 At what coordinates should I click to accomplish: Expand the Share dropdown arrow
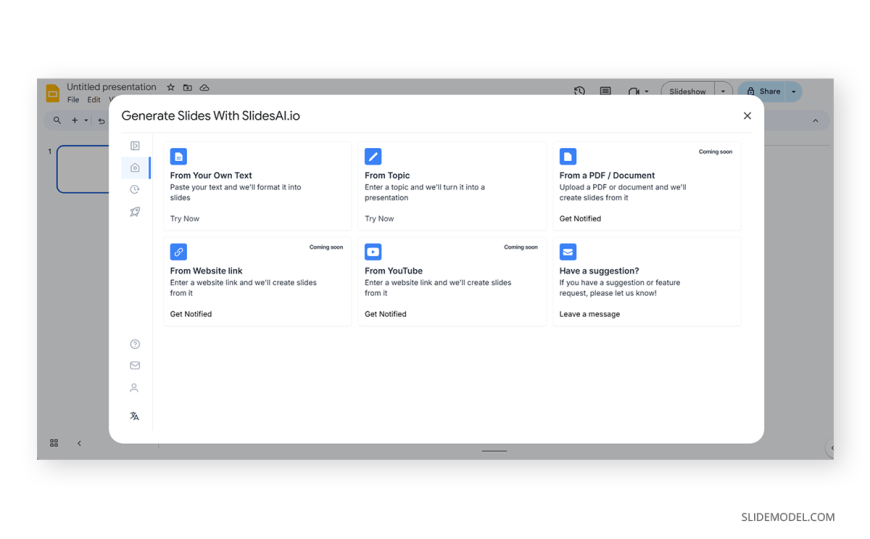click(x=794, y=92)
